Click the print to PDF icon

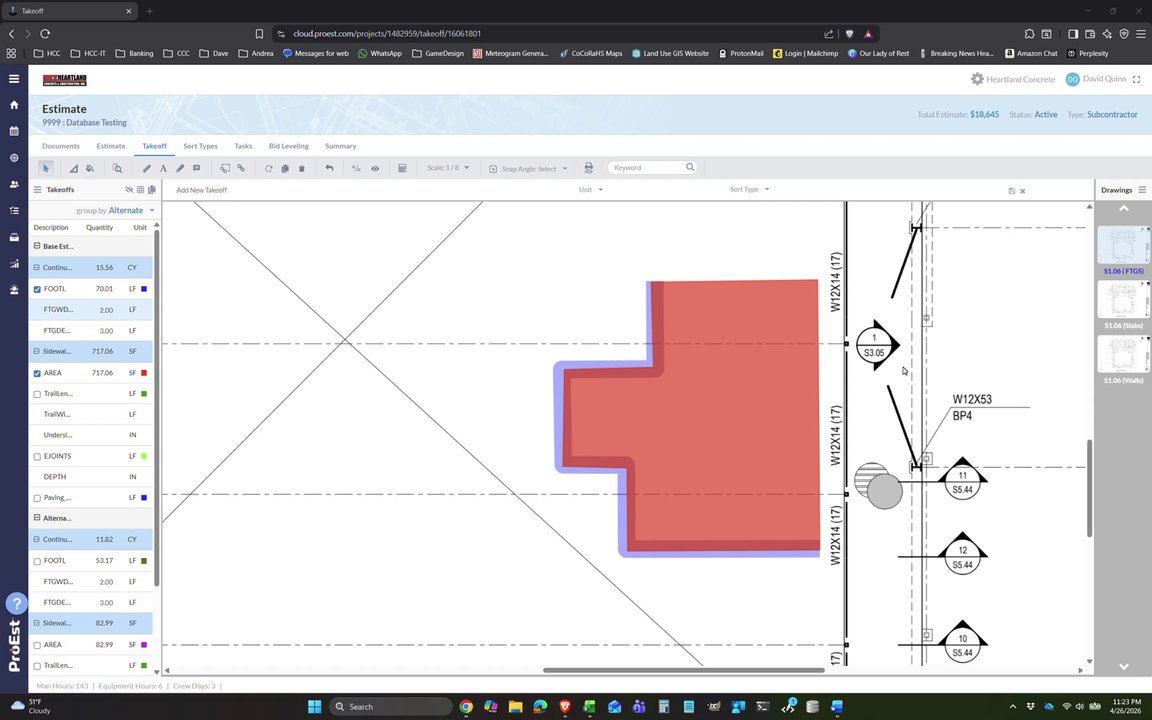pos(588,168)
